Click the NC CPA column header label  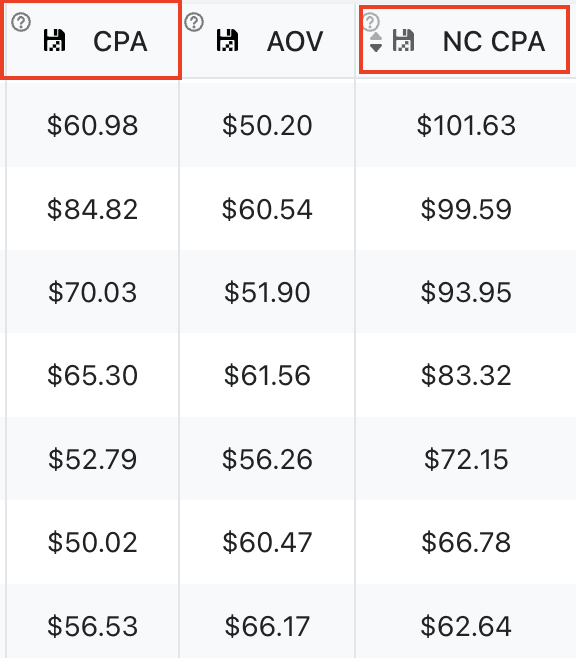494,42
